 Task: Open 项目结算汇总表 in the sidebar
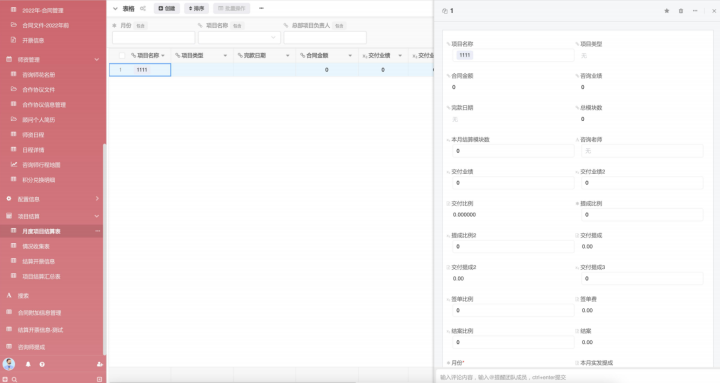[x=41, y=276]
